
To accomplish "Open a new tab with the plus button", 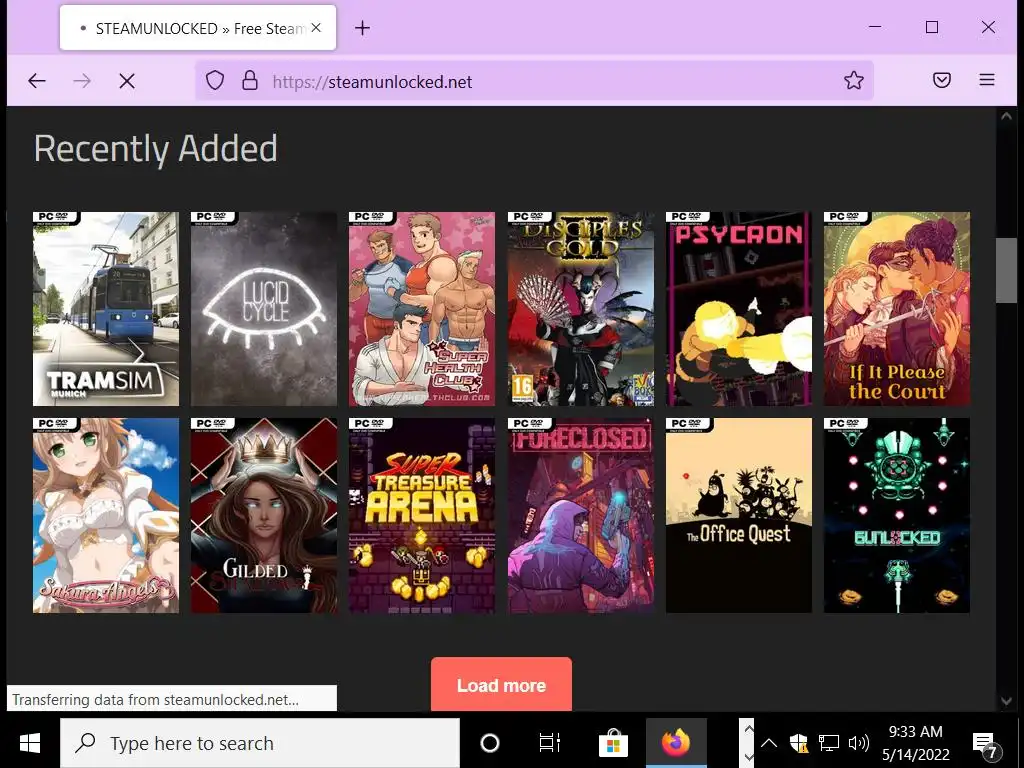I will pyautogui.click(x=362, y=28).
